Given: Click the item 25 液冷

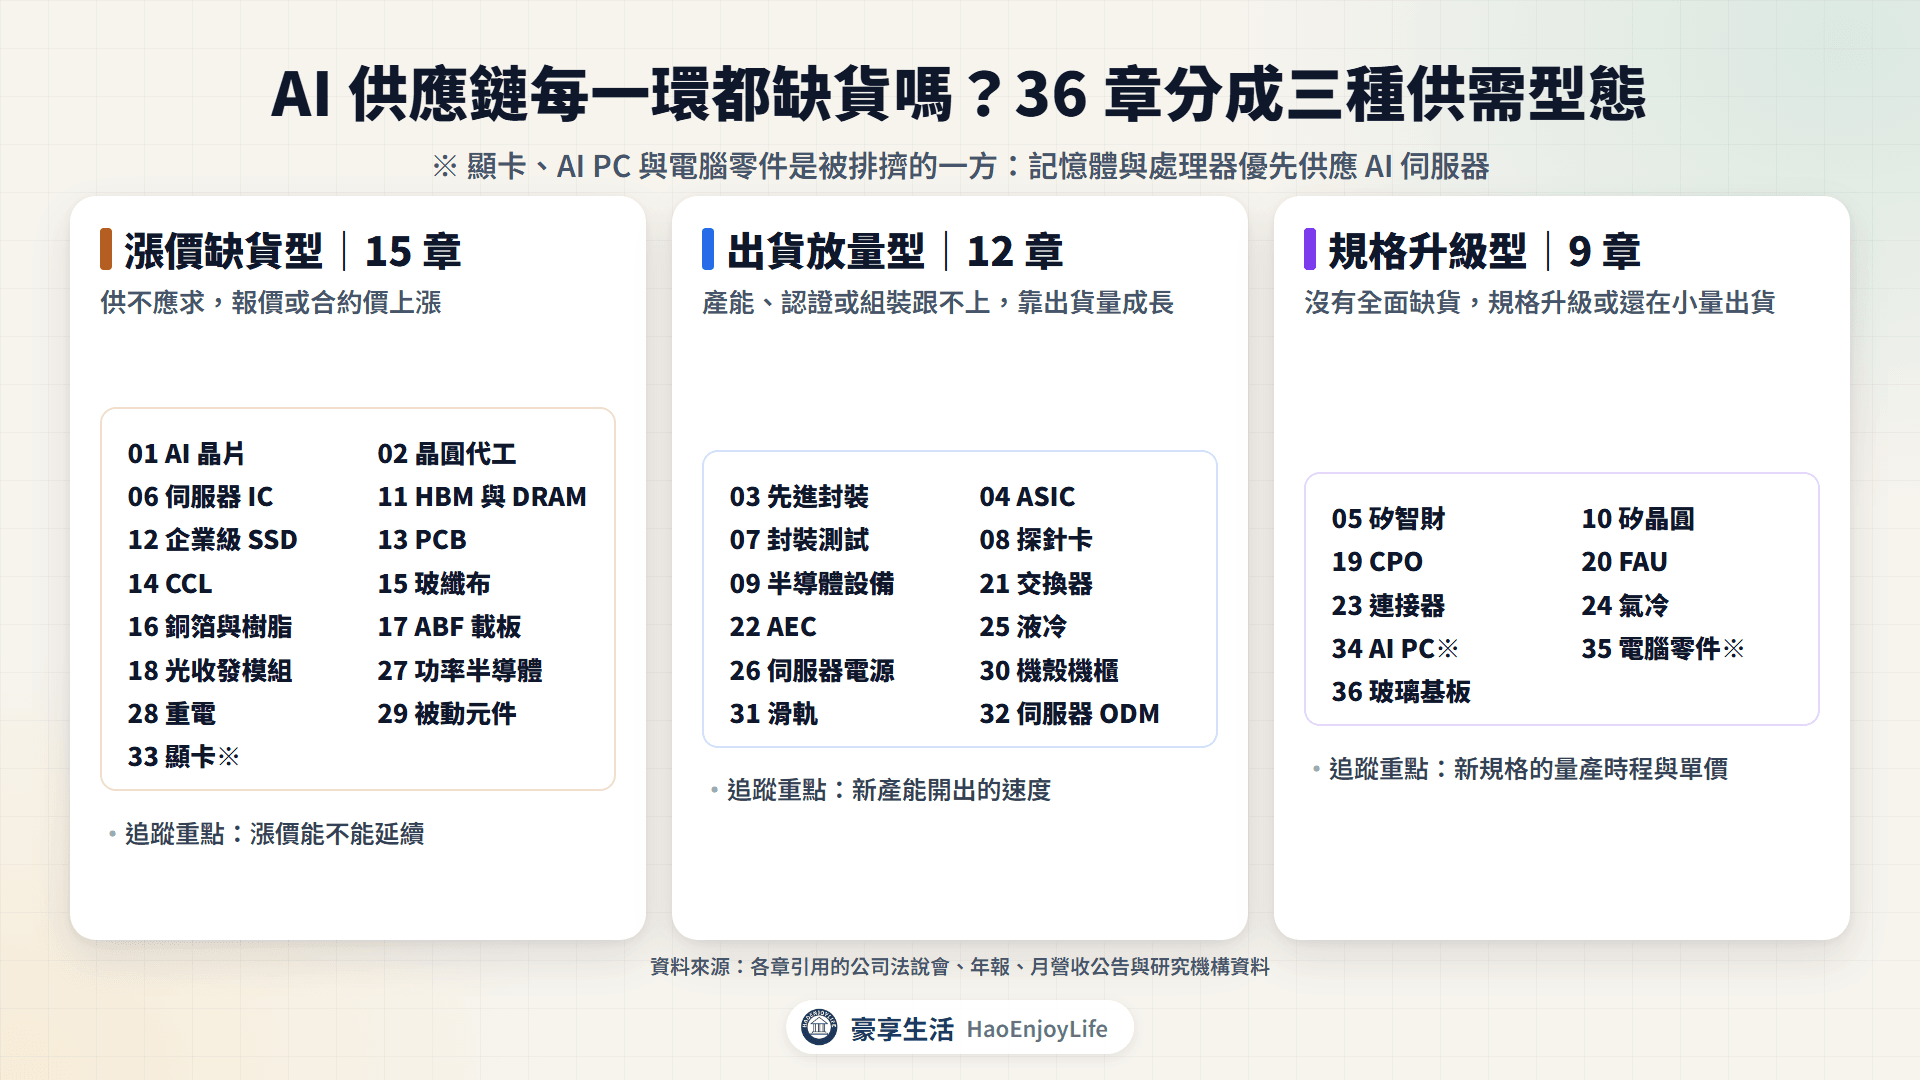Looking at the screenshot, I should pos(1023,627).
